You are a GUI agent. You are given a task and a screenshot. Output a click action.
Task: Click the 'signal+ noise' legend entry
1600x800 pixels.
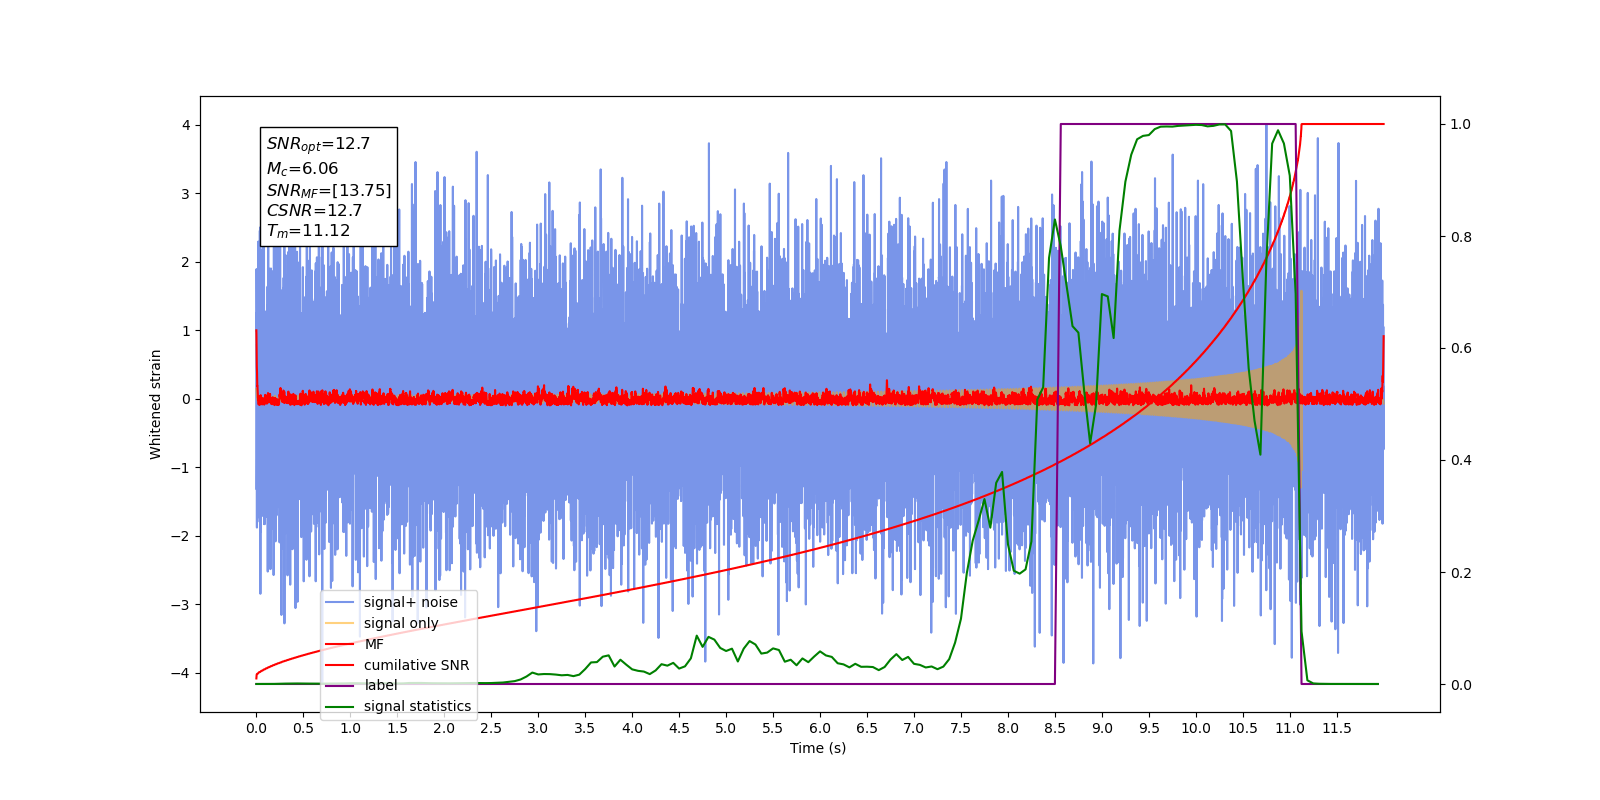tap(410, 602)
